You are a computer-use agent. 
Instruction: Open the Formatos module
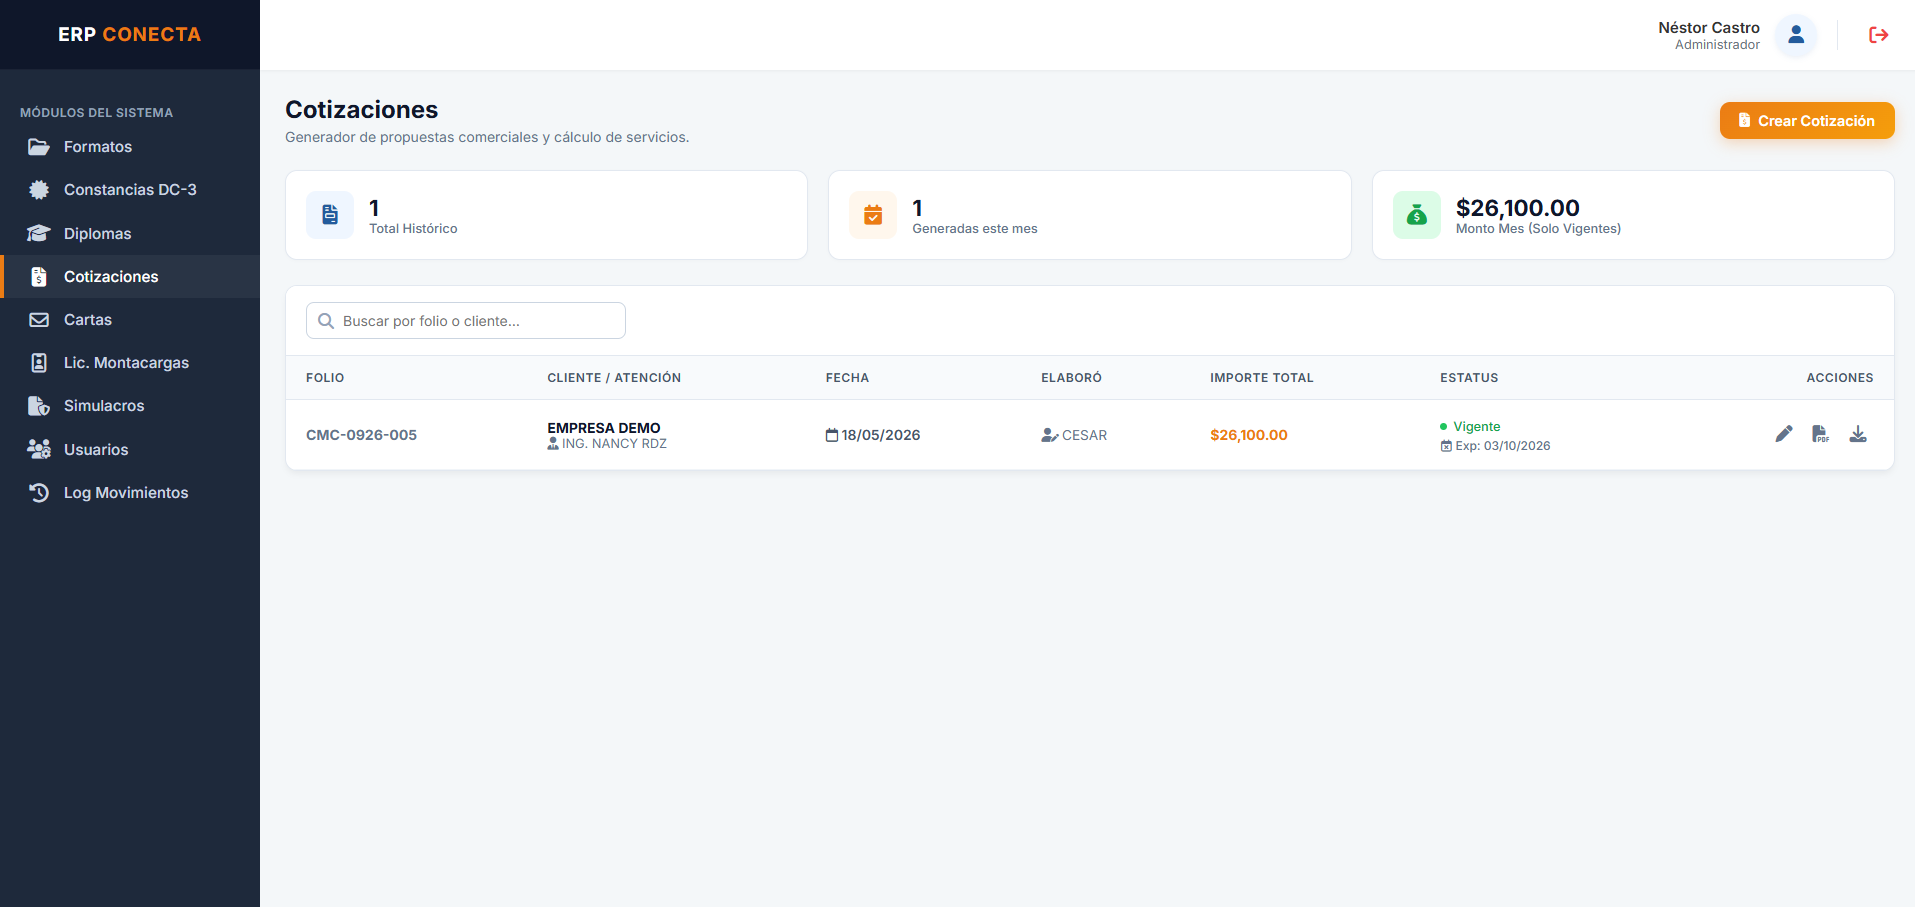pos(130,147)
